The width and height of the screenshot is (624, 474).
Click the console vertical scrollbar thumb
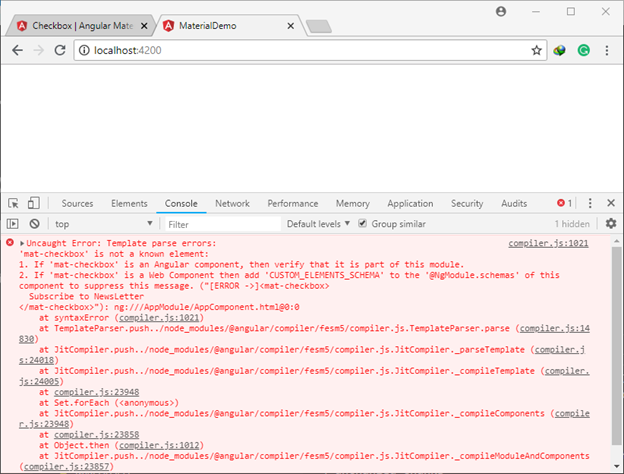(616, 345)
